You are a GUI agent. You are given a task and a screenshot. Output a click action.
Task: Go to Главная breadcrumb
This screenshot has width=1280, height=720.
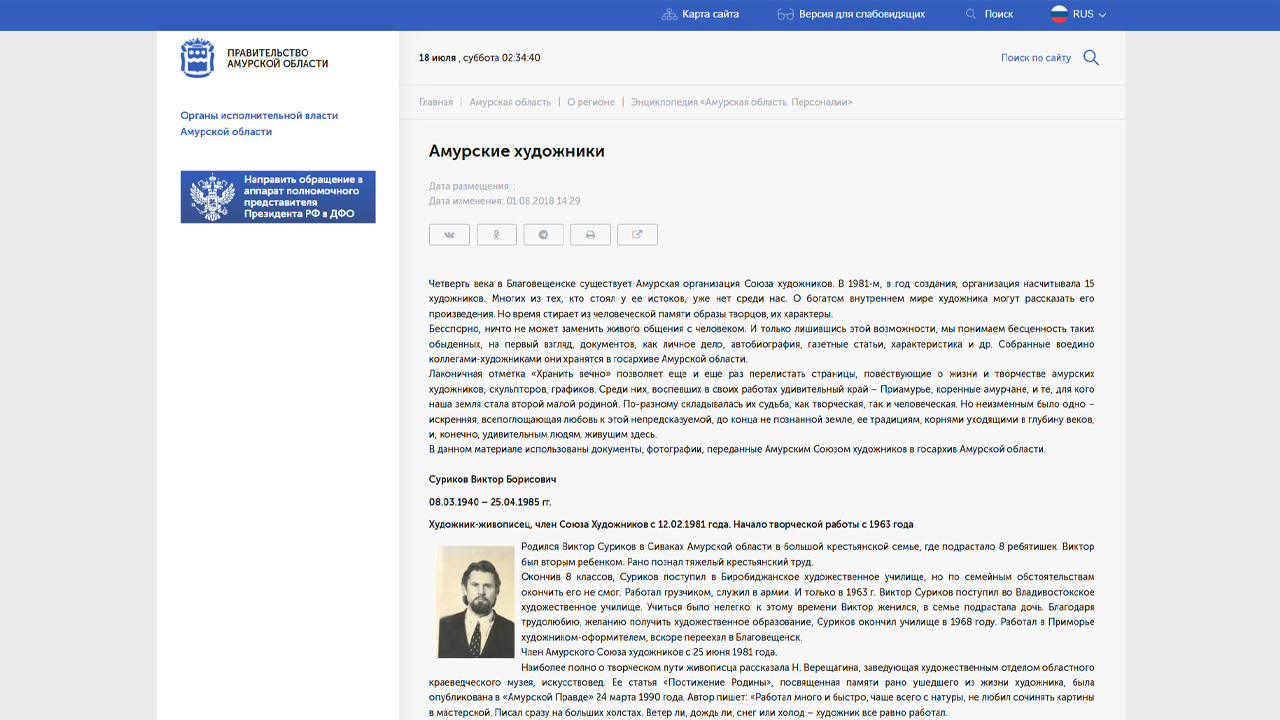[436, 102]
